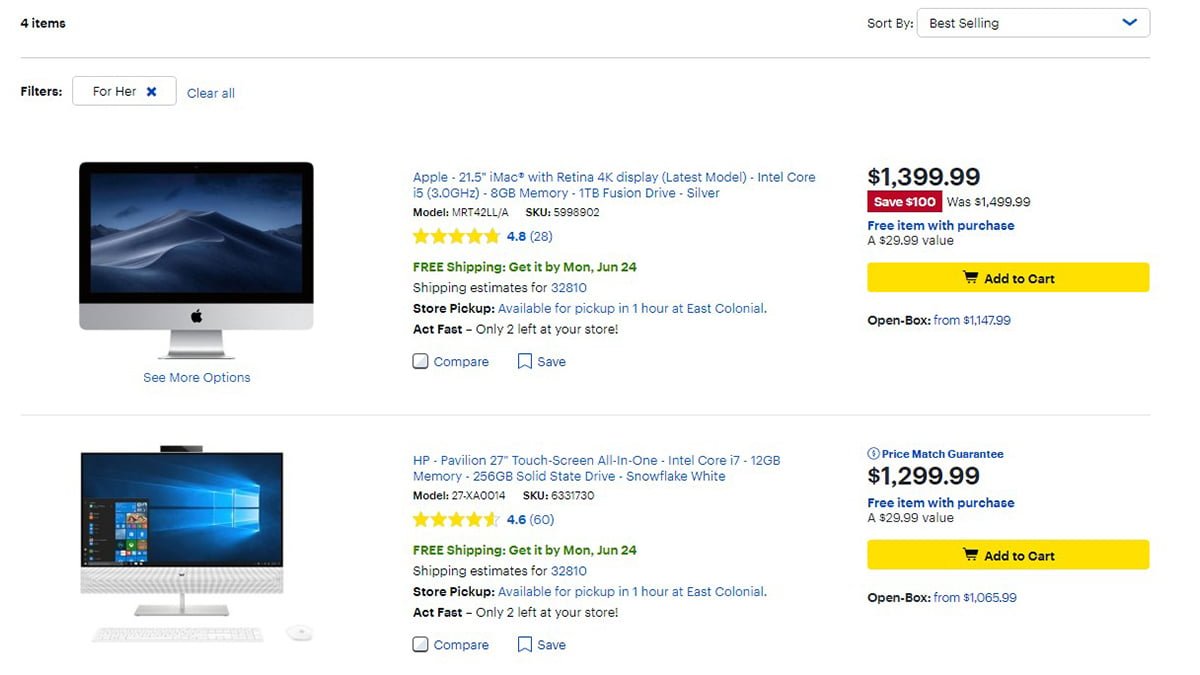Screen dimensions: 1200x675
Task: Click the cart icon on iMac's Add to Cart
Action: click(970, 278)
